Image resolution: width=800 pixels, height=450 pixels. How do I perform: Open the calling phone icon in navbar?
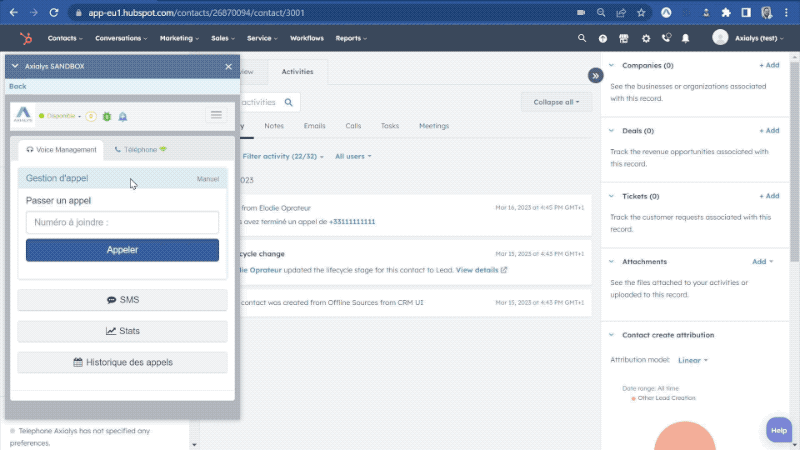[x=666, y=38]
